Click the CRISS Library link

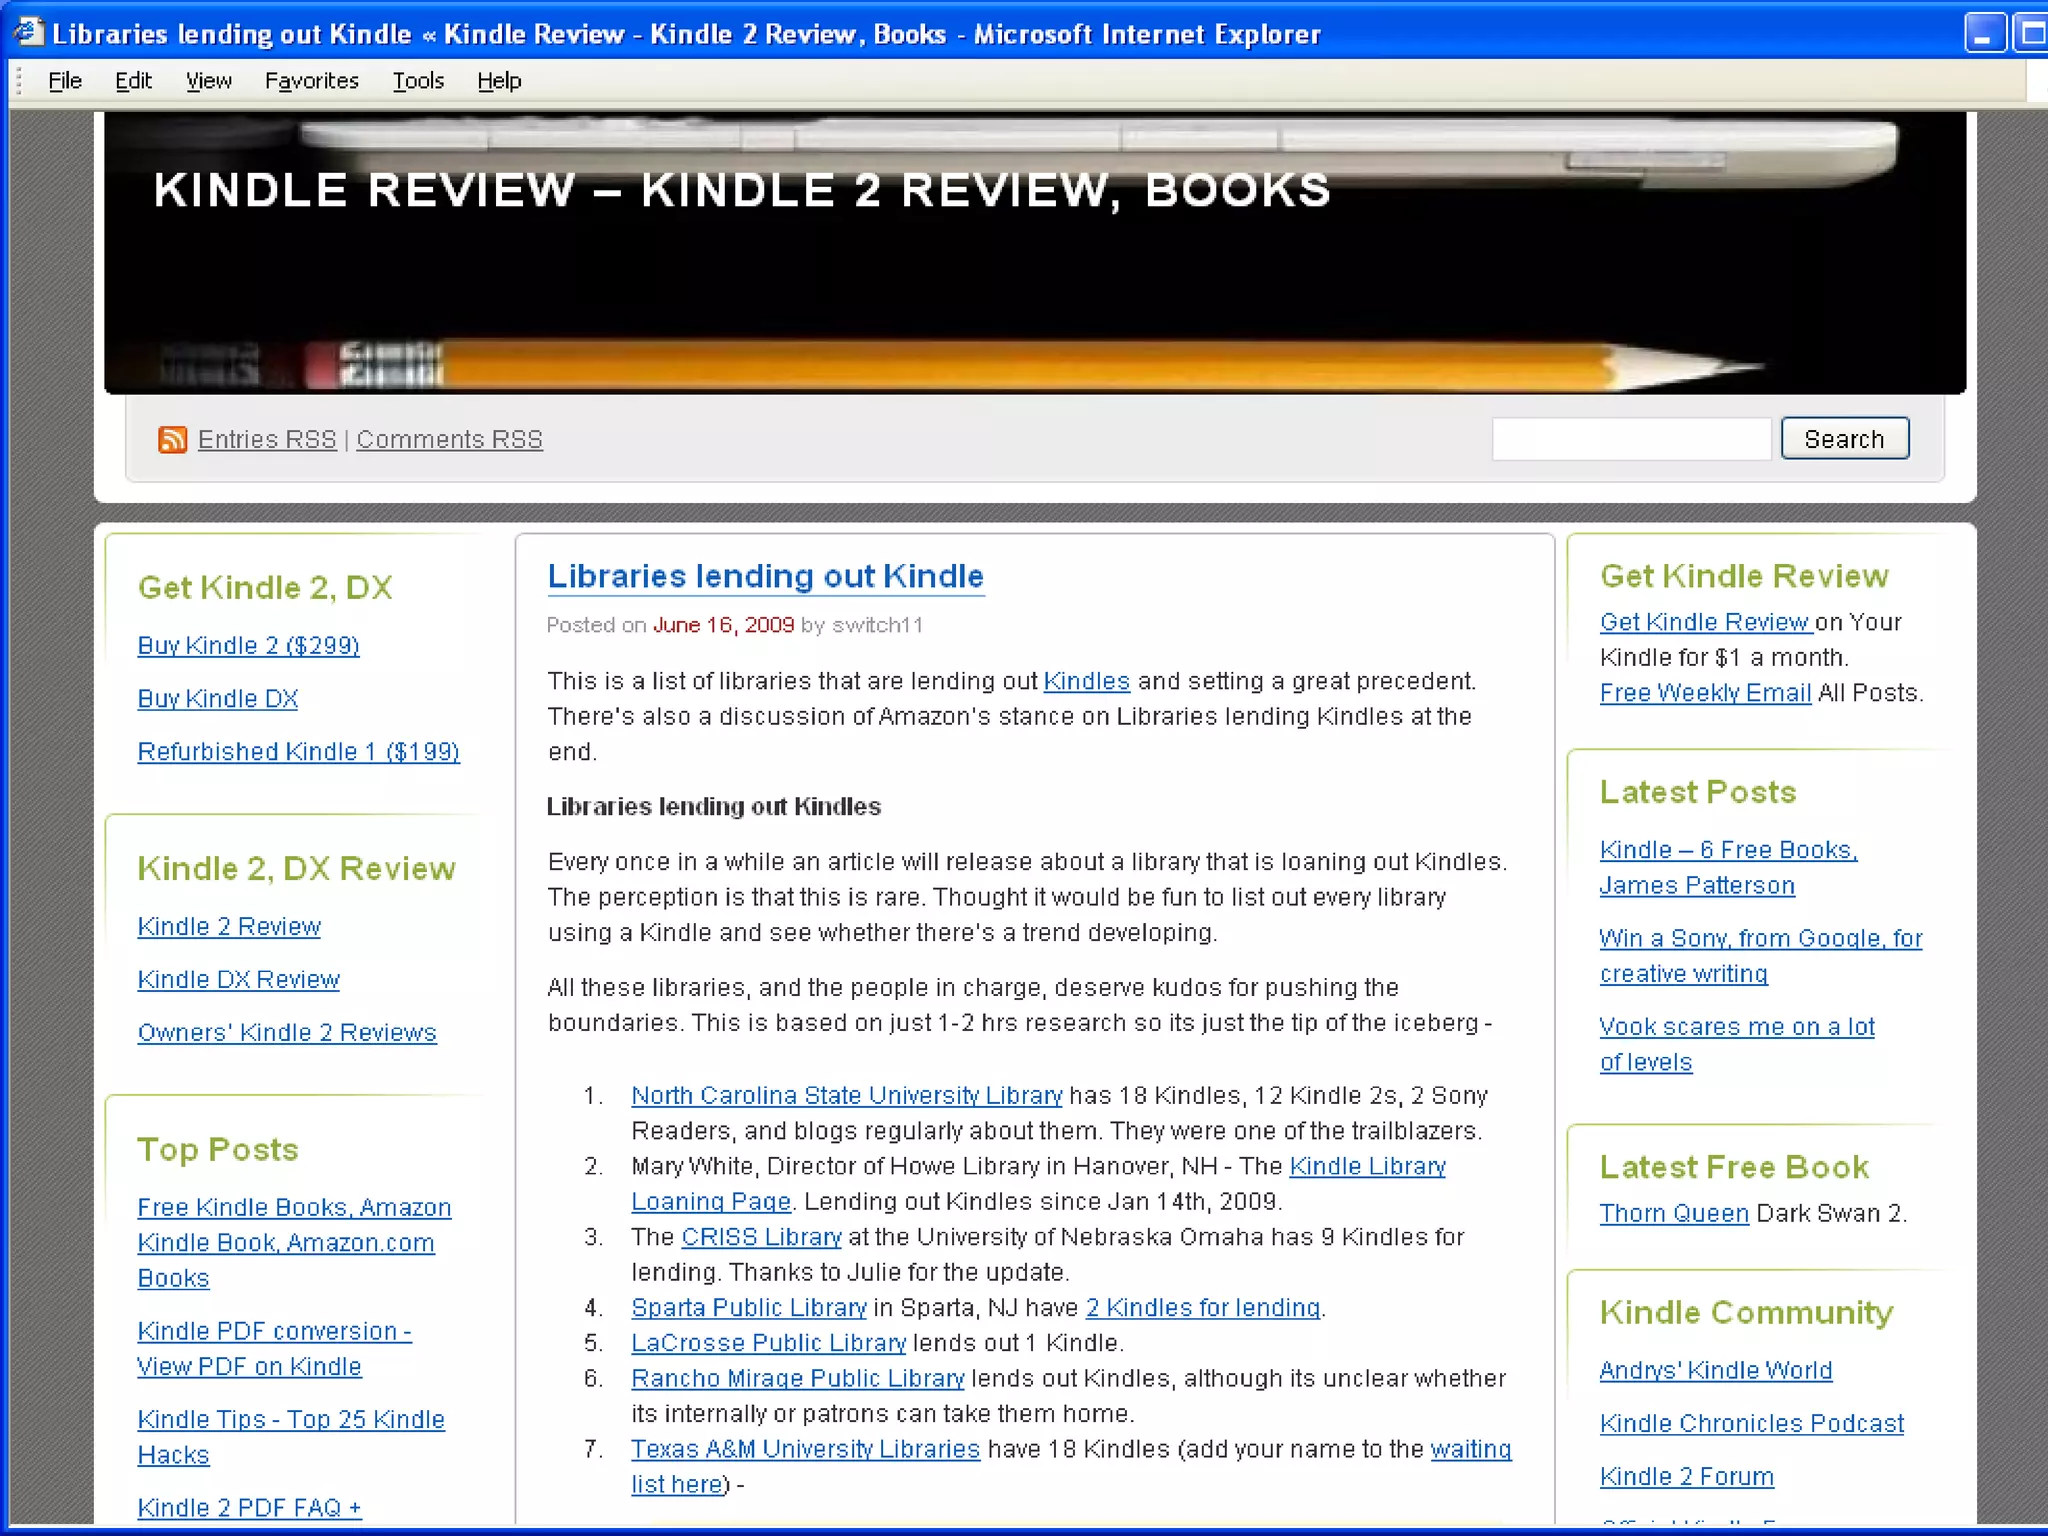761,1238
